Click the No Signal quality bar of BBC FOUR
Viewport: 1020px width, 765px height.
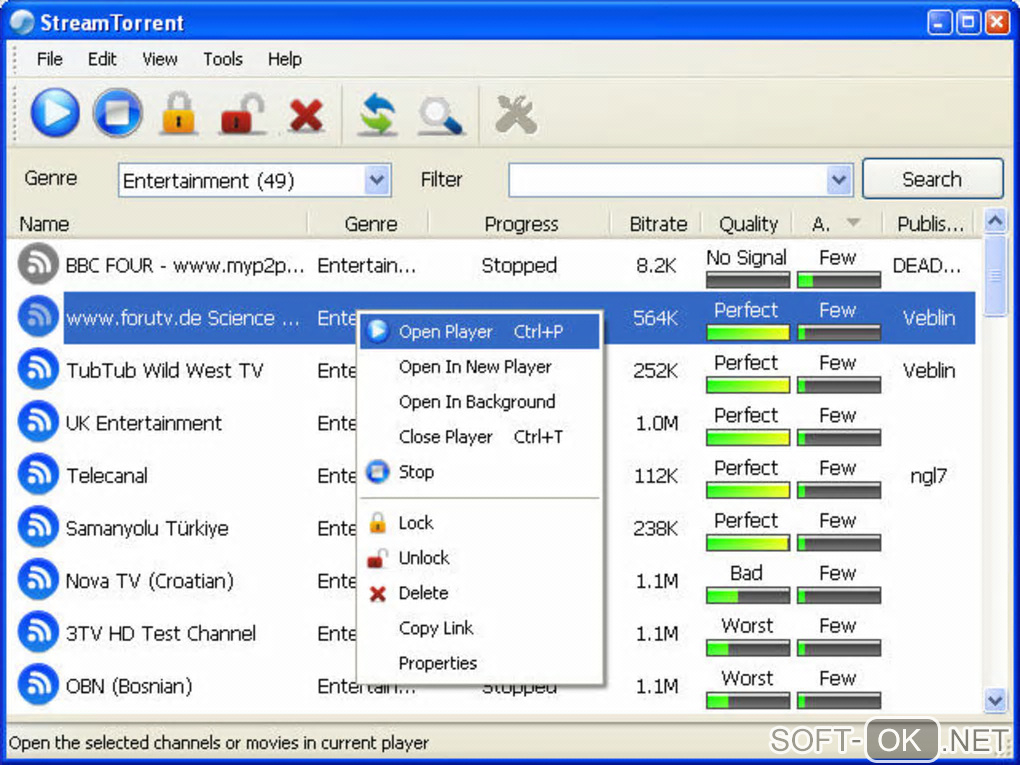(x=748, y=280)
